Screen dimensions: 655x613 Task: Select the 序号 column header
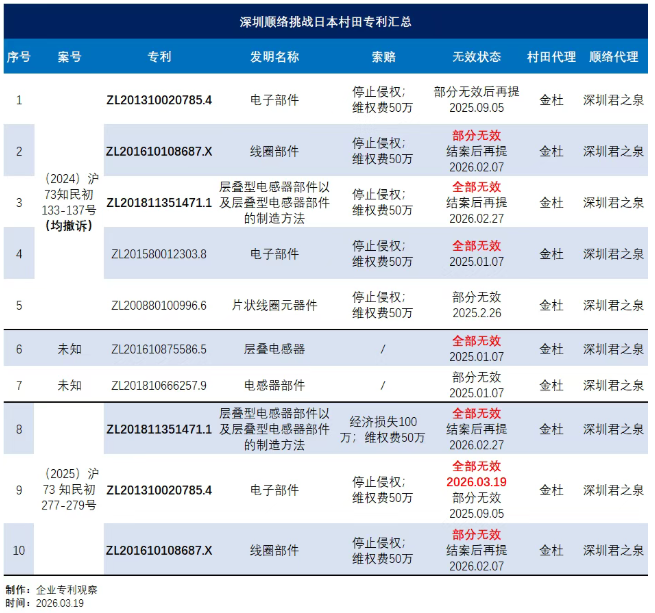(19, 57)
